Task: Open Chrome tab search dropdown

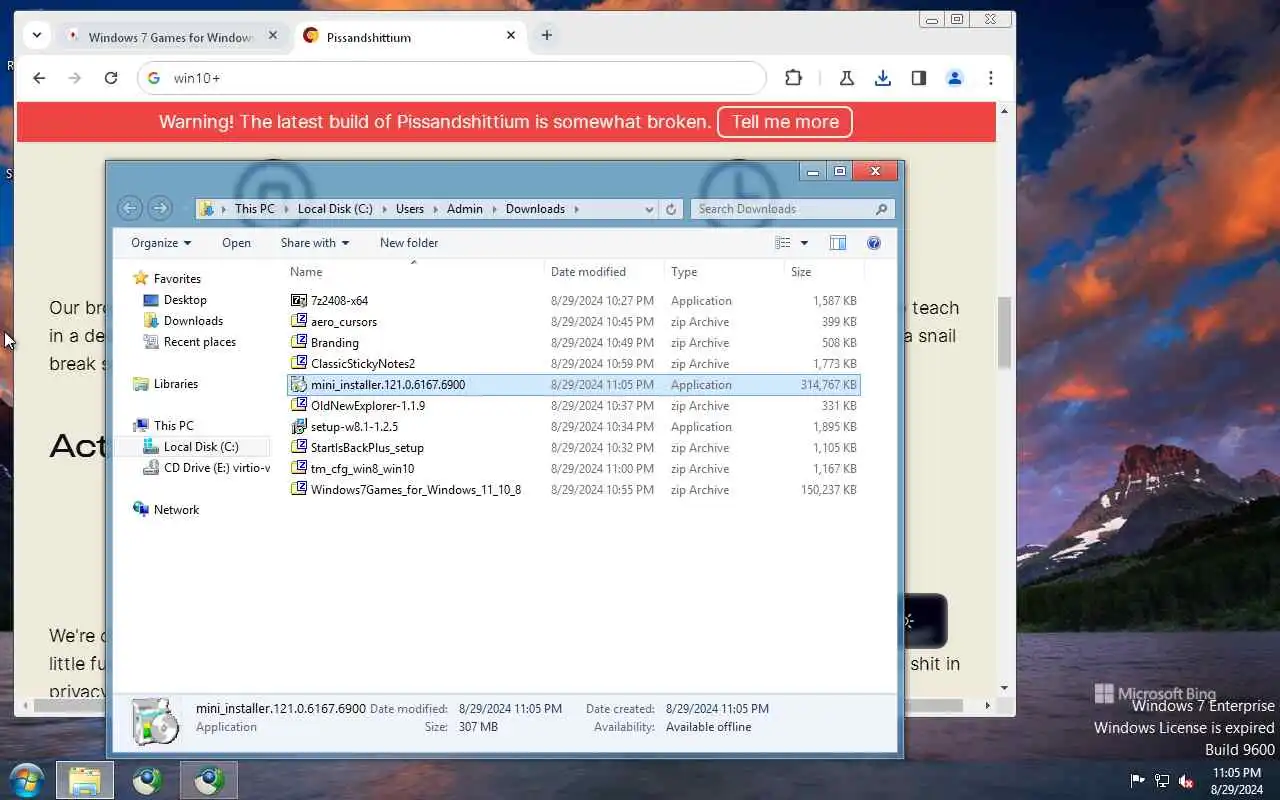Action: click(x=37, y=35)
